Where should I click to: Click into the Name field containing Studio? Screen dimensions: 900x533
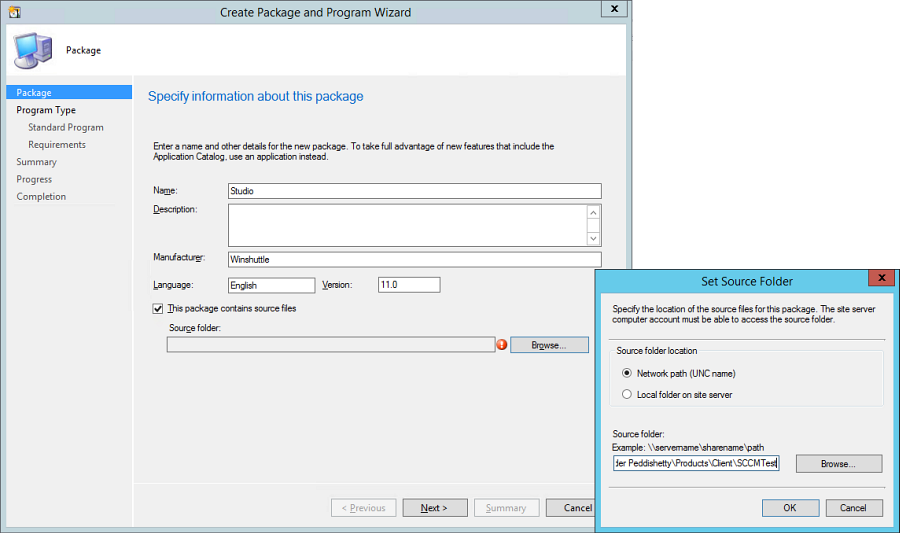(x=414, y=191)
